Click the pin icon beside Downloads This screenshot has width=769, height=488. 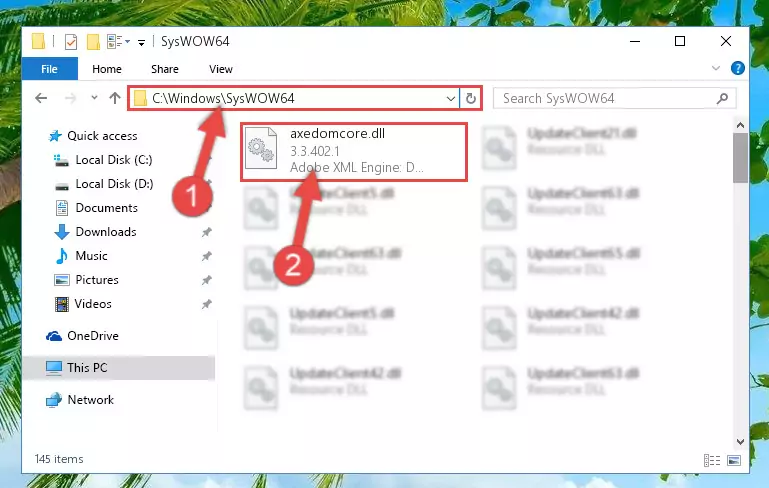coord(206,232)
